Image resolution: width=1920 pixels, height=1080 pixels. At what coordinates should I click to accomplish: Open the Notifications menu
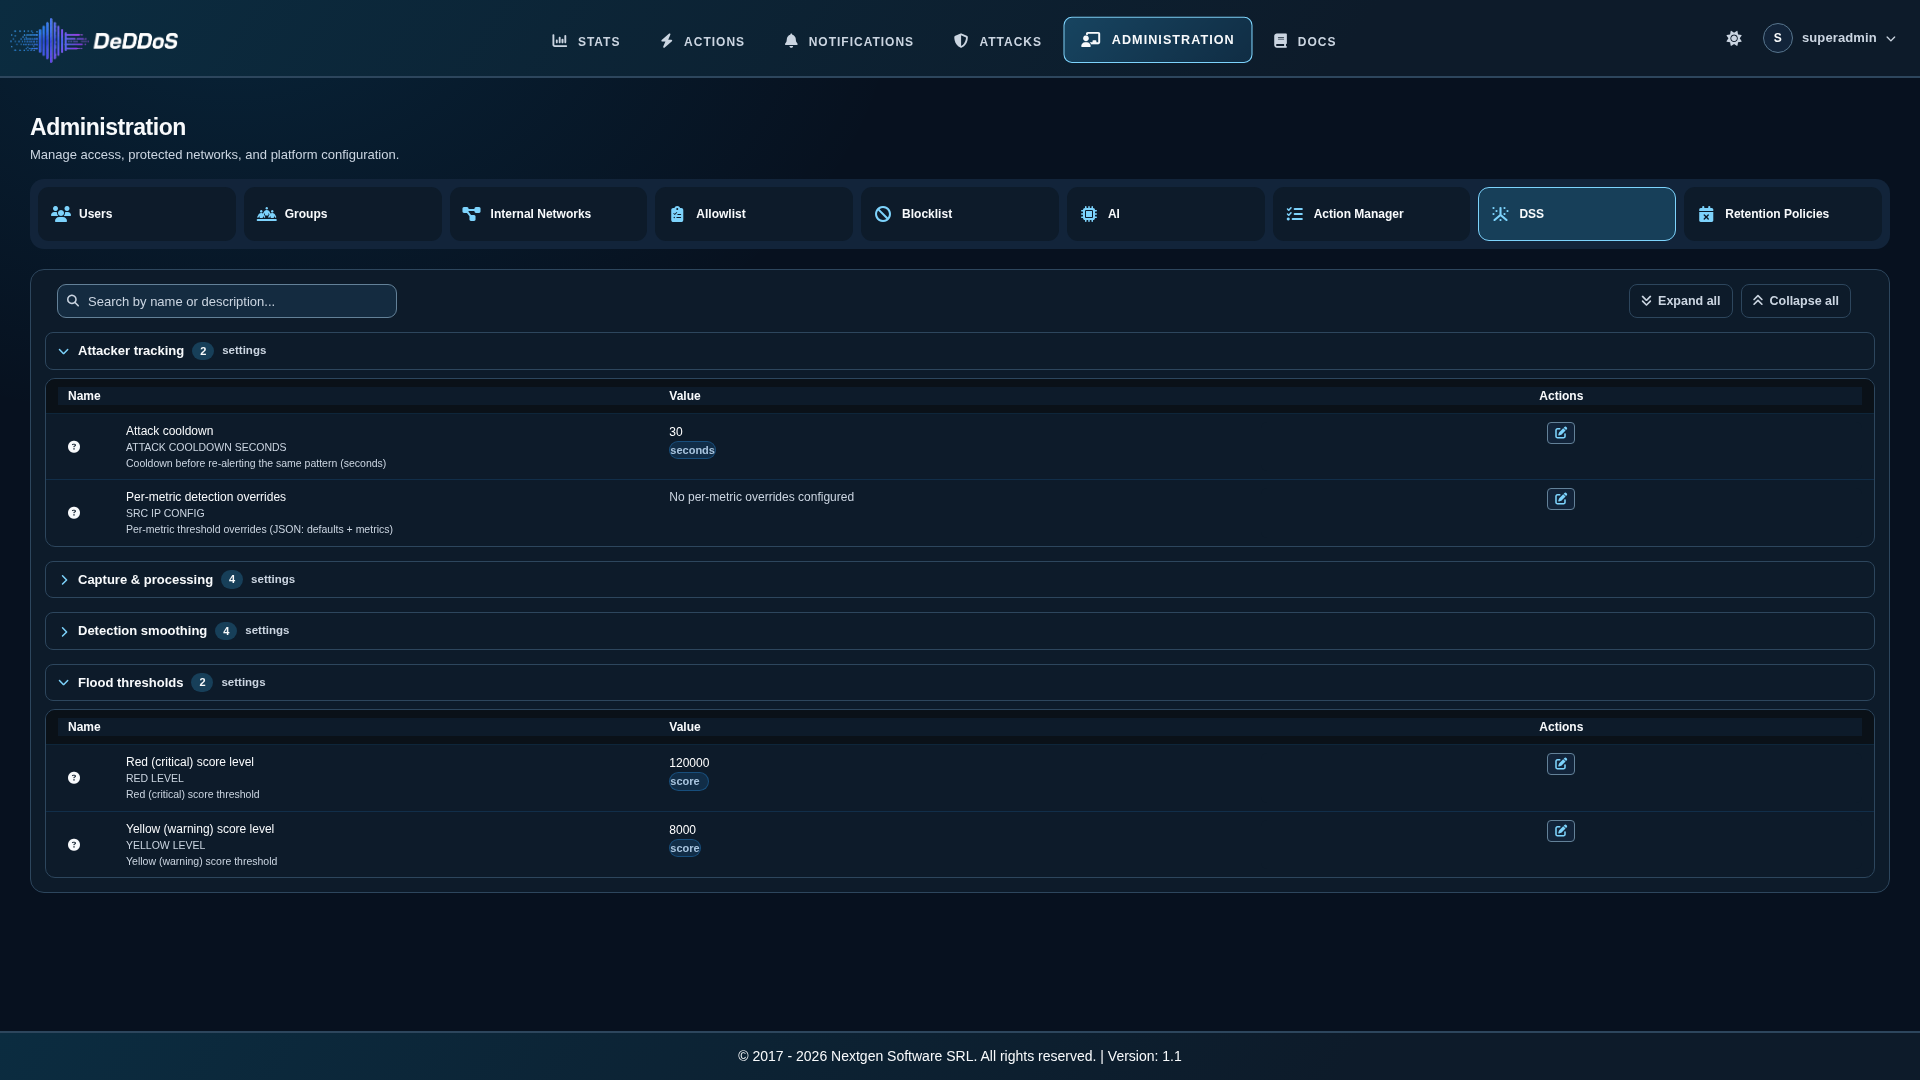pos(849,41)
